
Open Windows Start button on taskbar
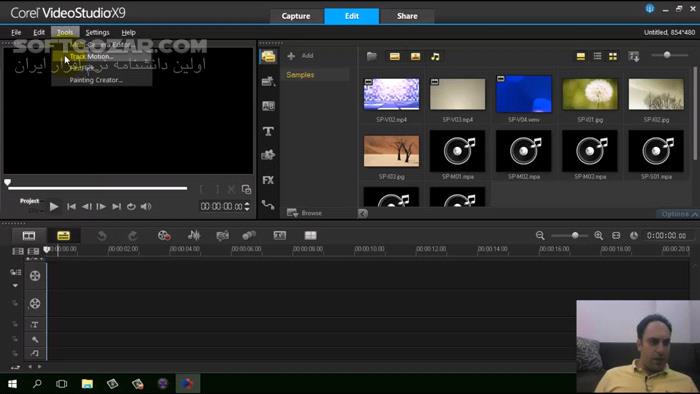point(12,384)
